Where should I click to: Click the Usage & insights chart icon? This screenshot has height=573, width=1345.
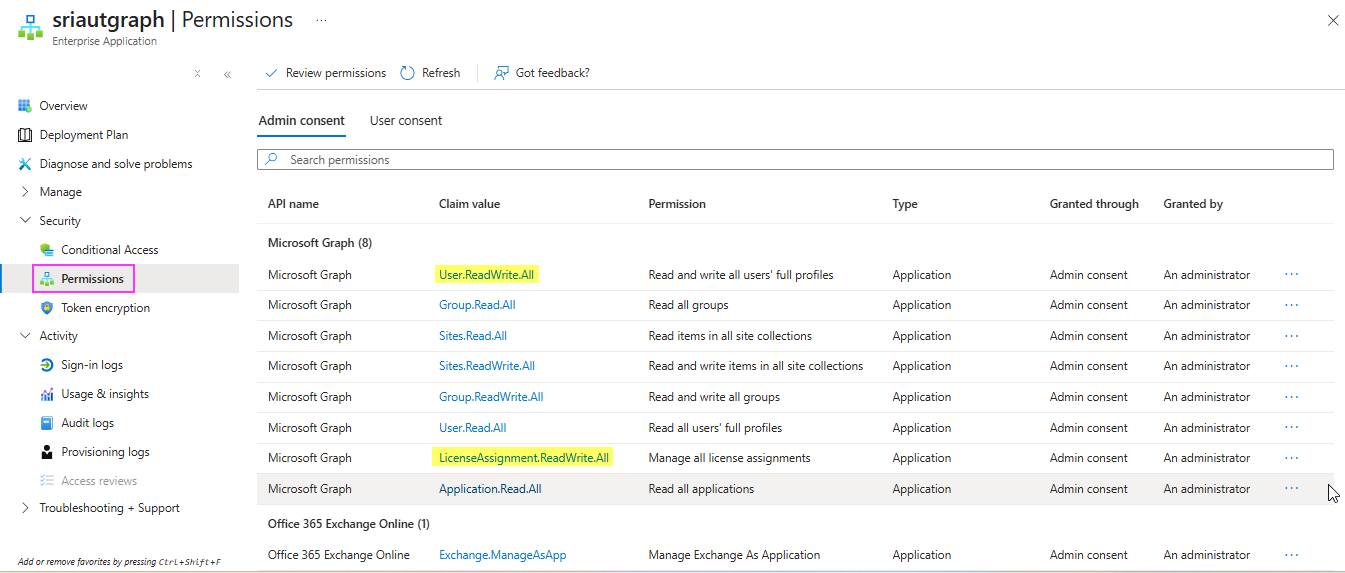click(x=47, y=394)
